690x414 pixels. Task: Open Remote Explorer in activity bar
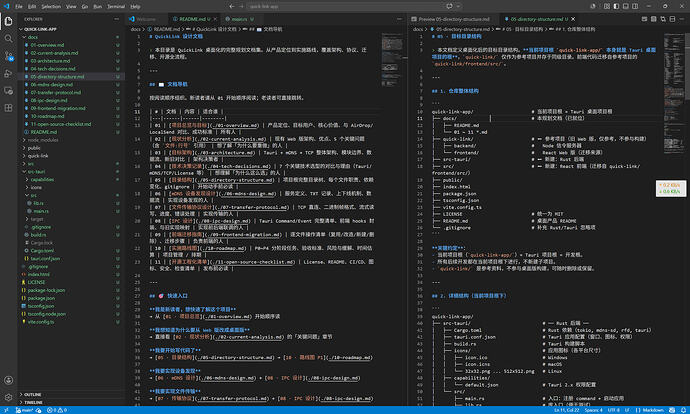pyautogui.click(x=8, y=91)
